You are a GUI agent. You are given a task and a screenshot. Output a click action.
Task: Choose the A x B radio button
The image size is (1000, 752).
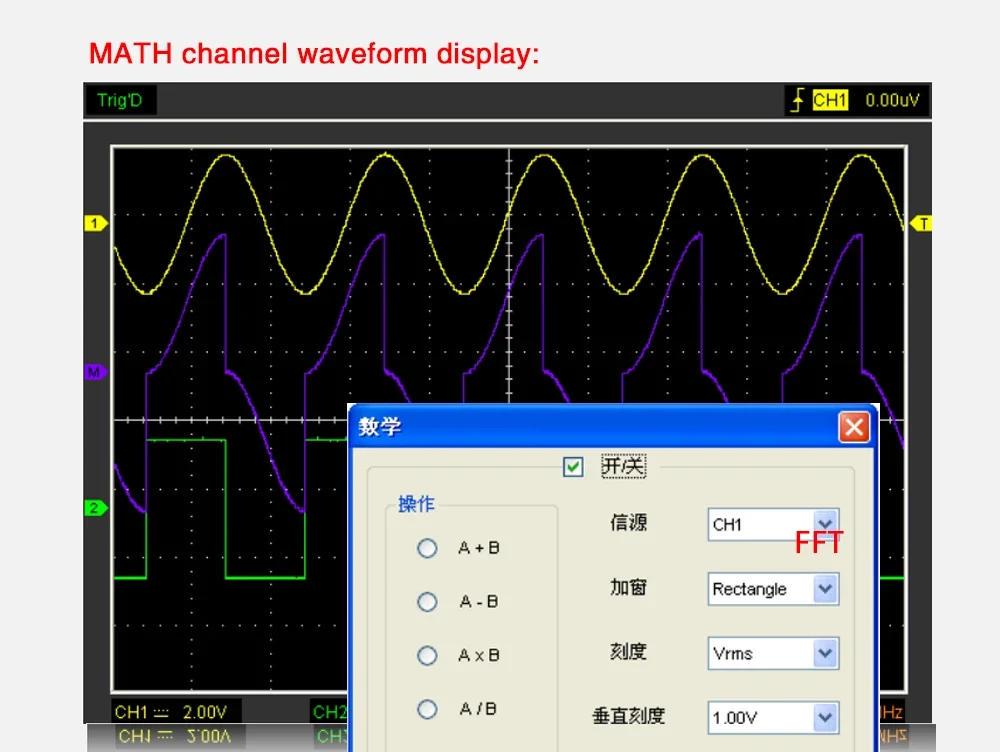point(427,656)
